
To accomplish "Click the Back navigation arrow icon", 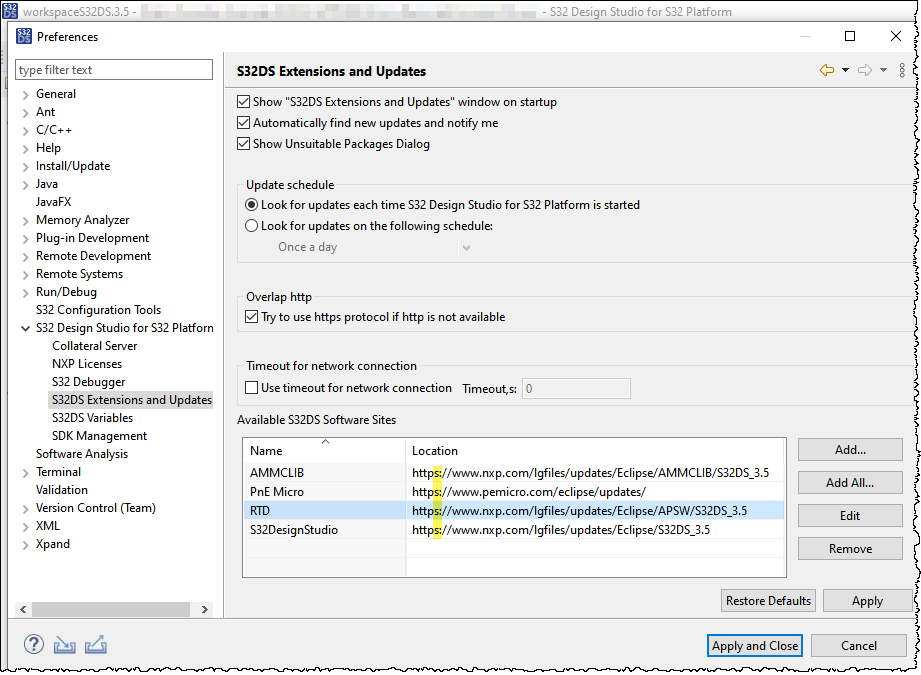I will click(x=827, y=70).
